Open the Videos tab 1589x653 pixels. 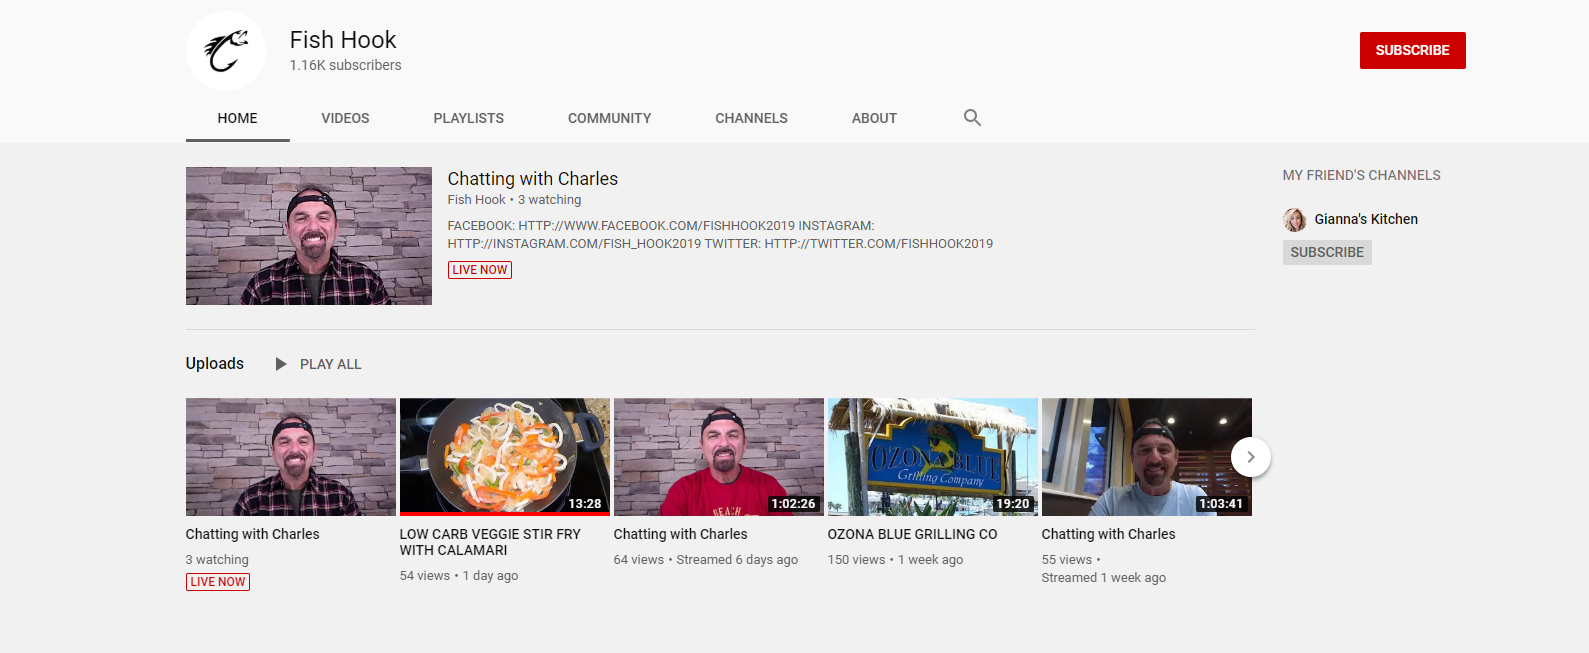coord(345,118)
